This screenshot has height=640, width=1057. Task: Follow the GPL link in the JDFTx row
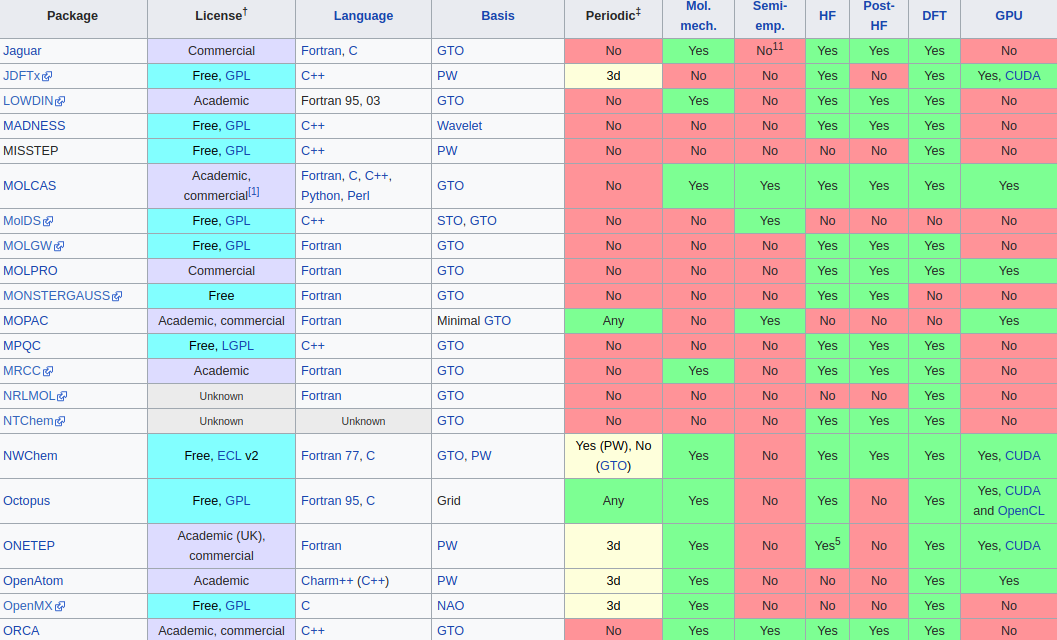click(237, 76)
